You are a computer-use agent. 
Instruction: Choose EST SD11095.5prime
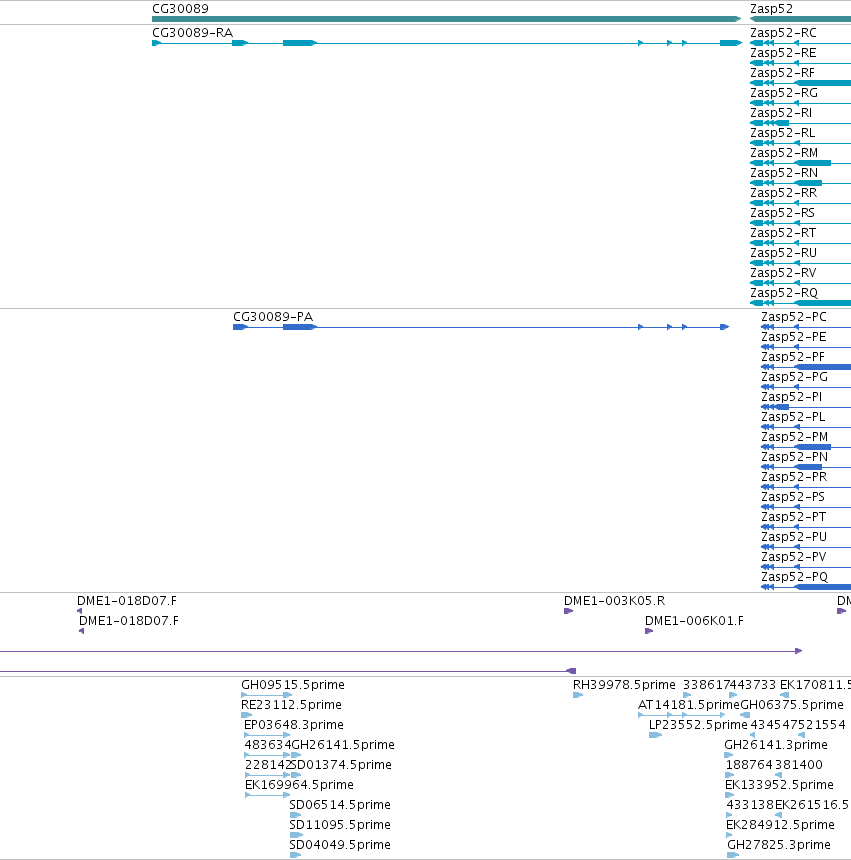click(340, 825)
